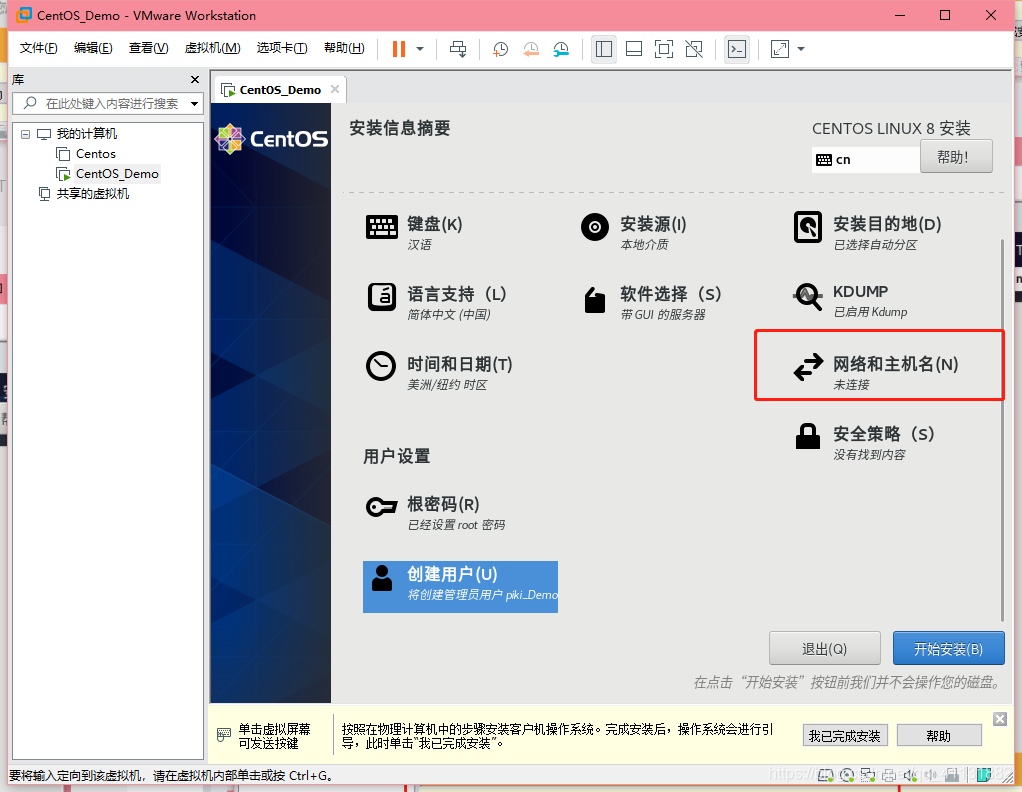Open 安装源(I) installation source
1022x792 pixels.
[x=634, y=232]
